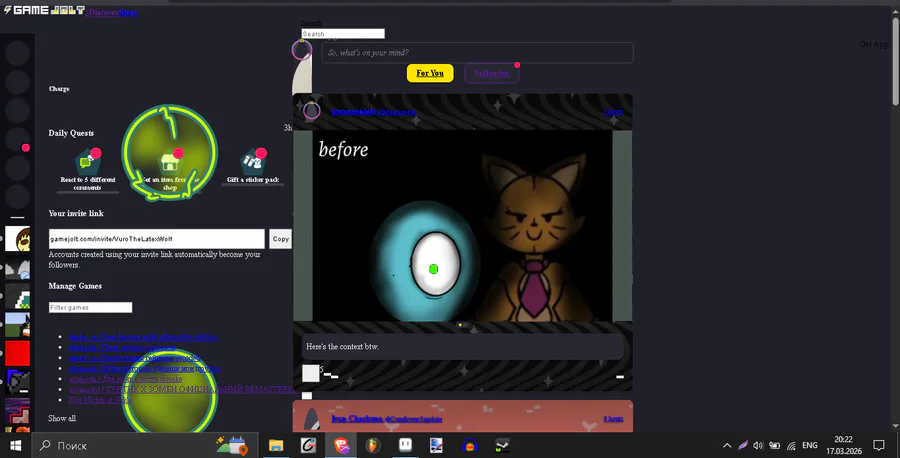The image size is (900, 458).
Task: Copy the invite link with Copy button
Action: [x=281, y=239]
